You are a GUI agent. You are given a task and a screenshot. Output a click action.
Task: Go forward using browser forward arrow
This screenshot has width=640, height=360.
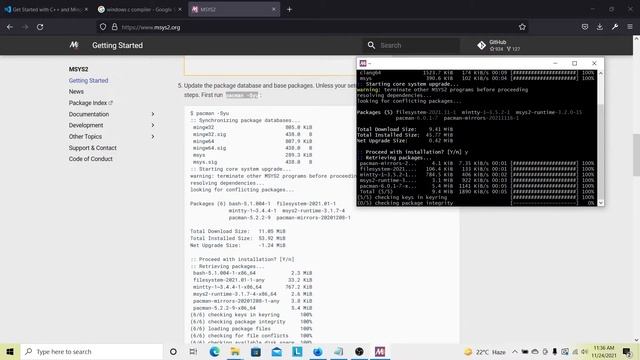[25, 27]
